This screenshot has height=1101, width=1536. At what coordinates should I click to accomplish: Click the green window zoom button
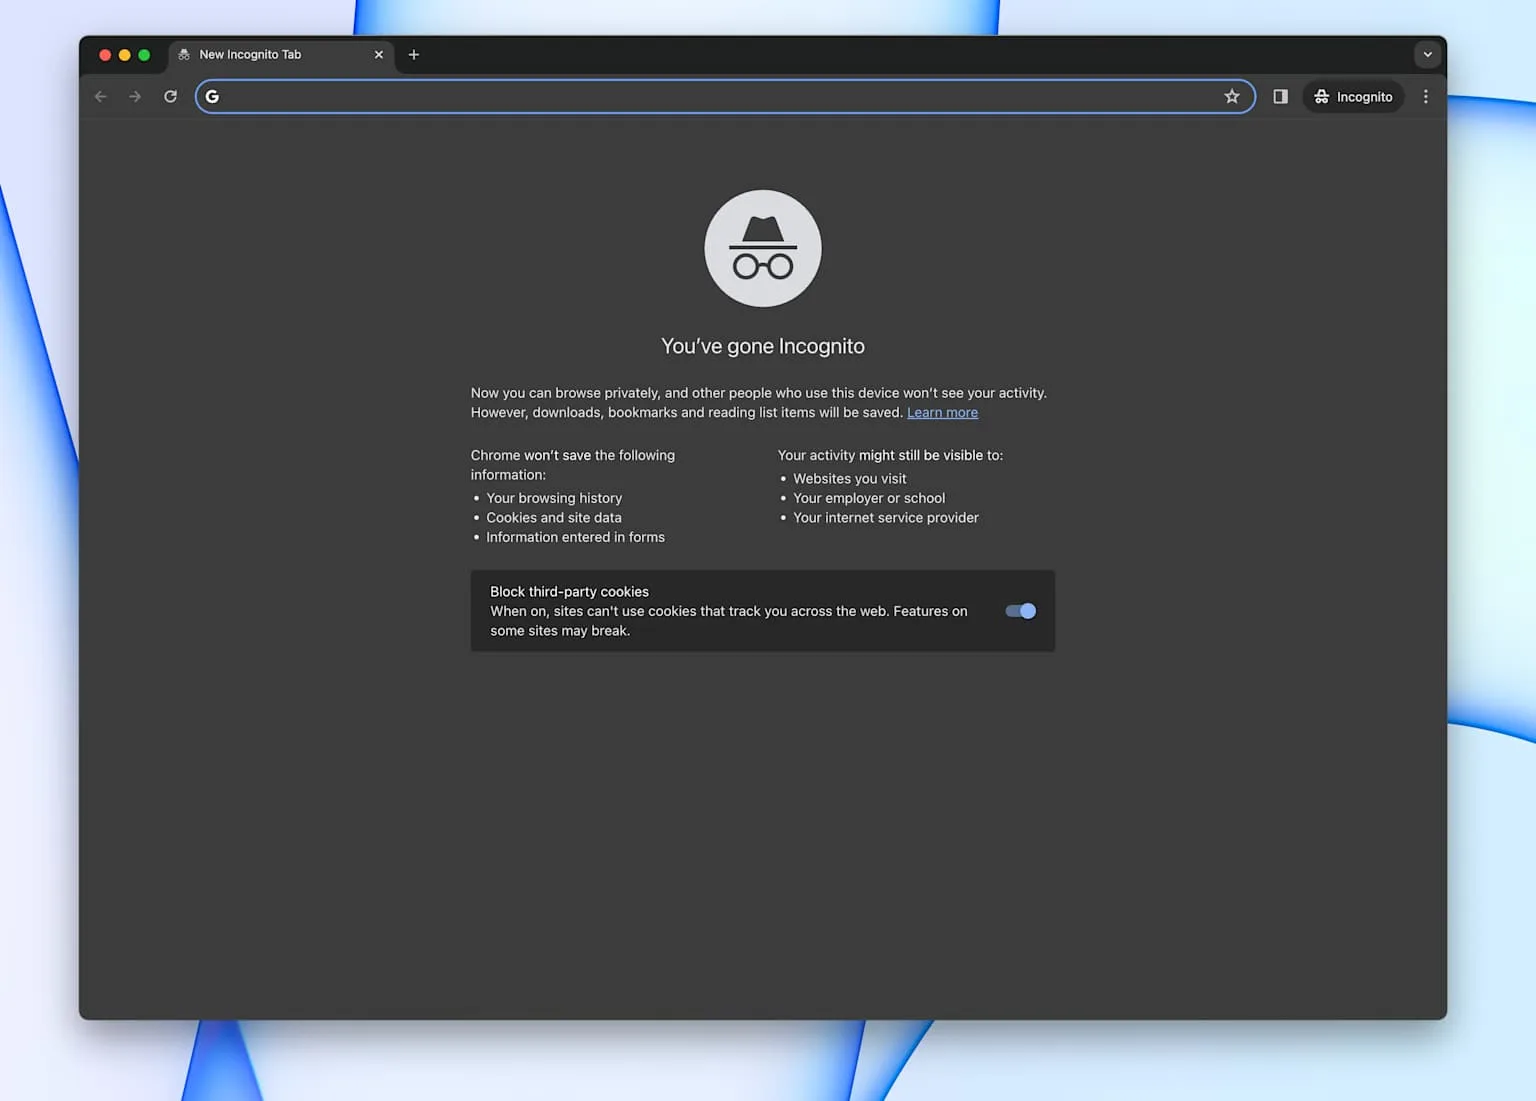click(144, 55)
